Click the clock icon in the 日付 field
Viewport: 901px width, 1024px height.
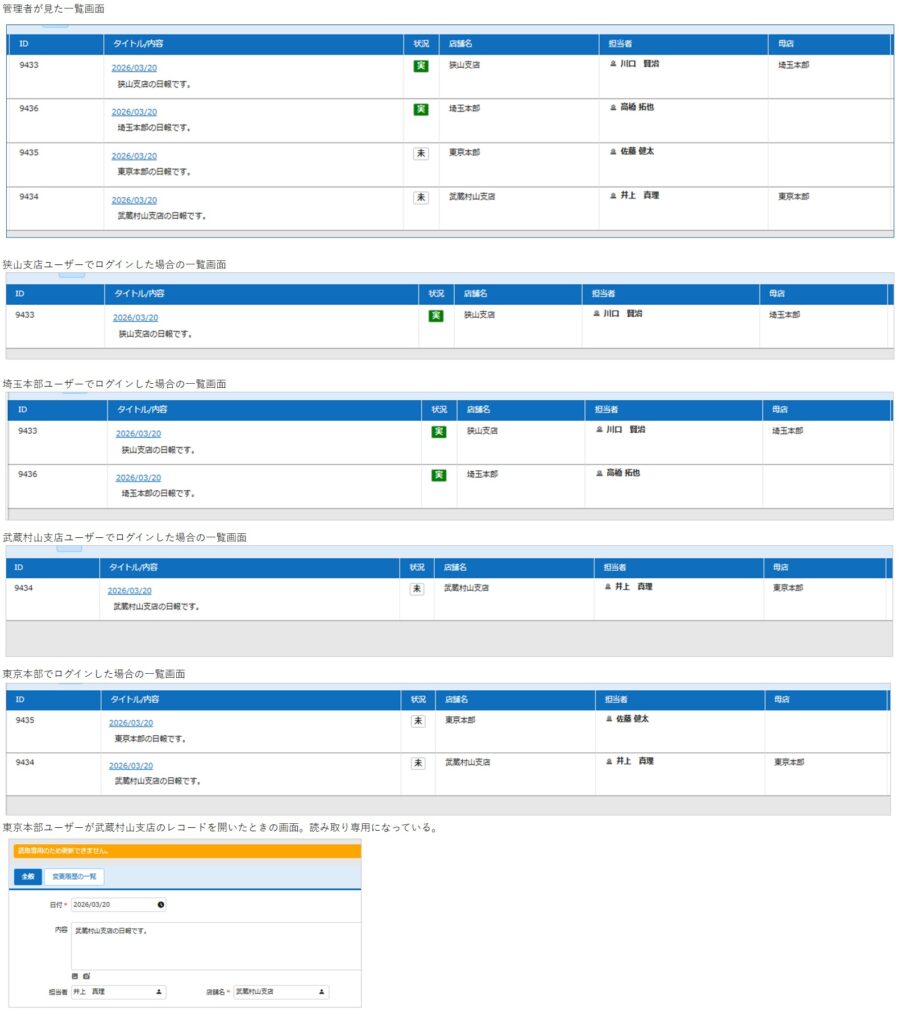coord(161,905)
